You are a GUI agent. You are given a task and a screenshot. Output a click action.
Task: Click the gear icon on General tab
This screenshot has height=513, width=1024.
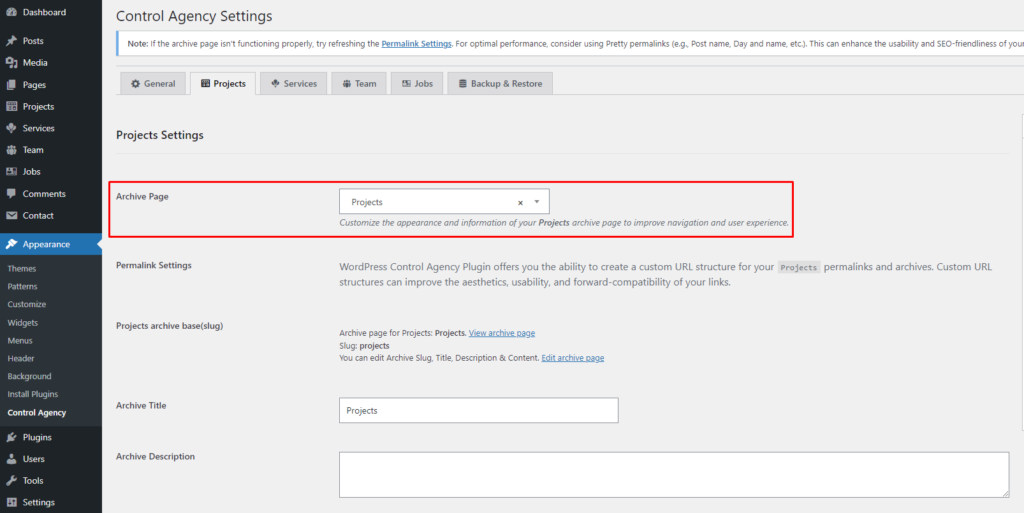click(x=136, y=84)
